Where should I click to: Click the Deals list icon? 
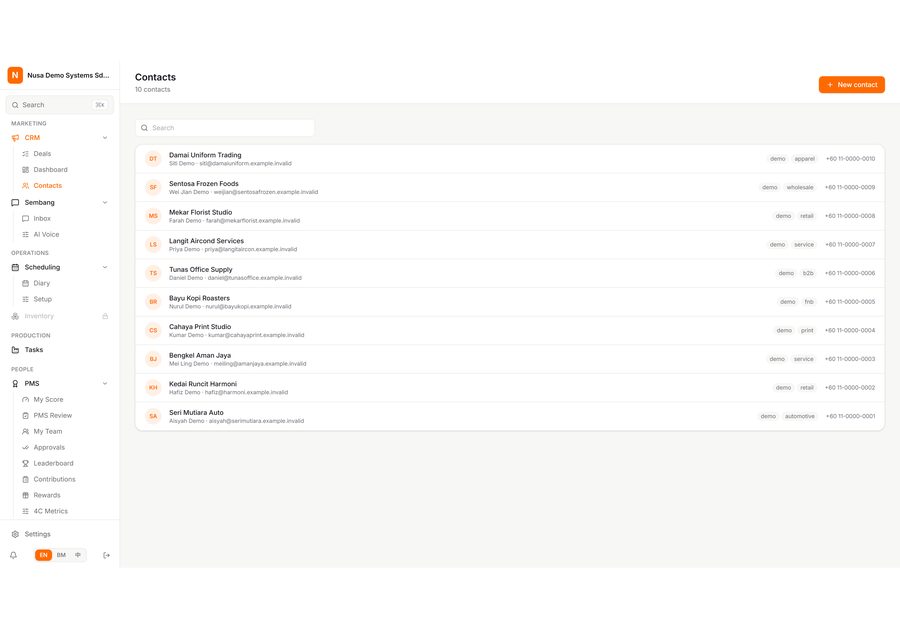click(x=25, y=154)
